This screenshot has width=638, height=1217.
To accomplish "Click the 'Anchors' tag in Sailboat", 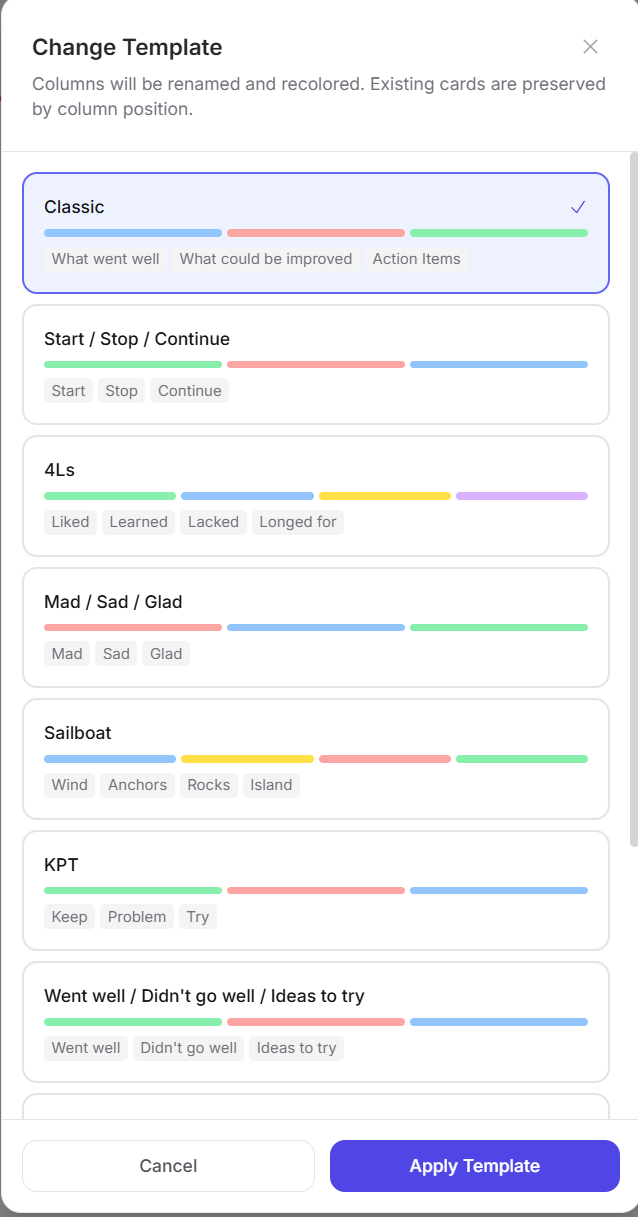I will (138, 785).
